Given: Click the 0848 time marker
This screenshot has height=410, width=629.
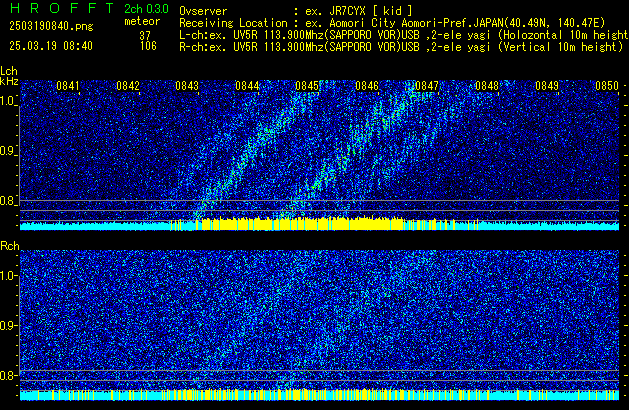Looking at the screenshot, I should click(x=487, y=86).
